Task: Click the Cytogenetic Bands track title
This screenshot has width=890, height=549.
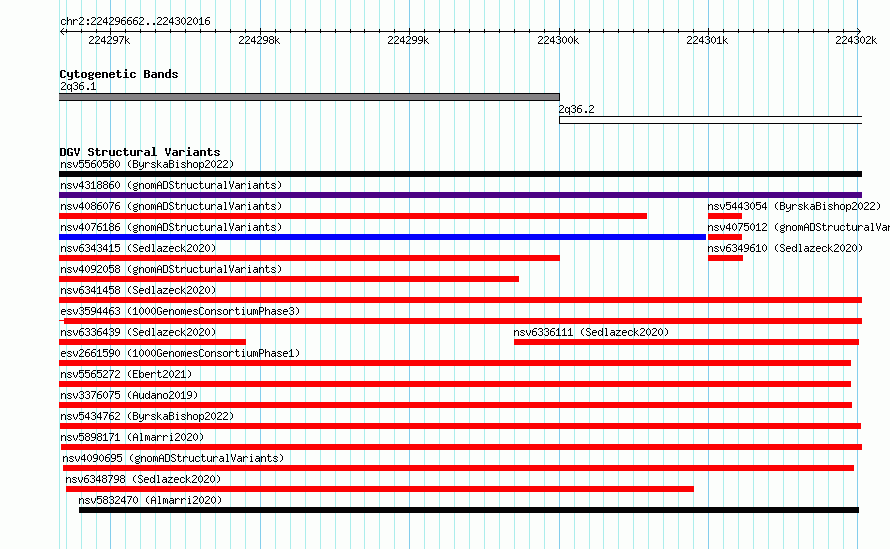Action: [x=119, y=74]
